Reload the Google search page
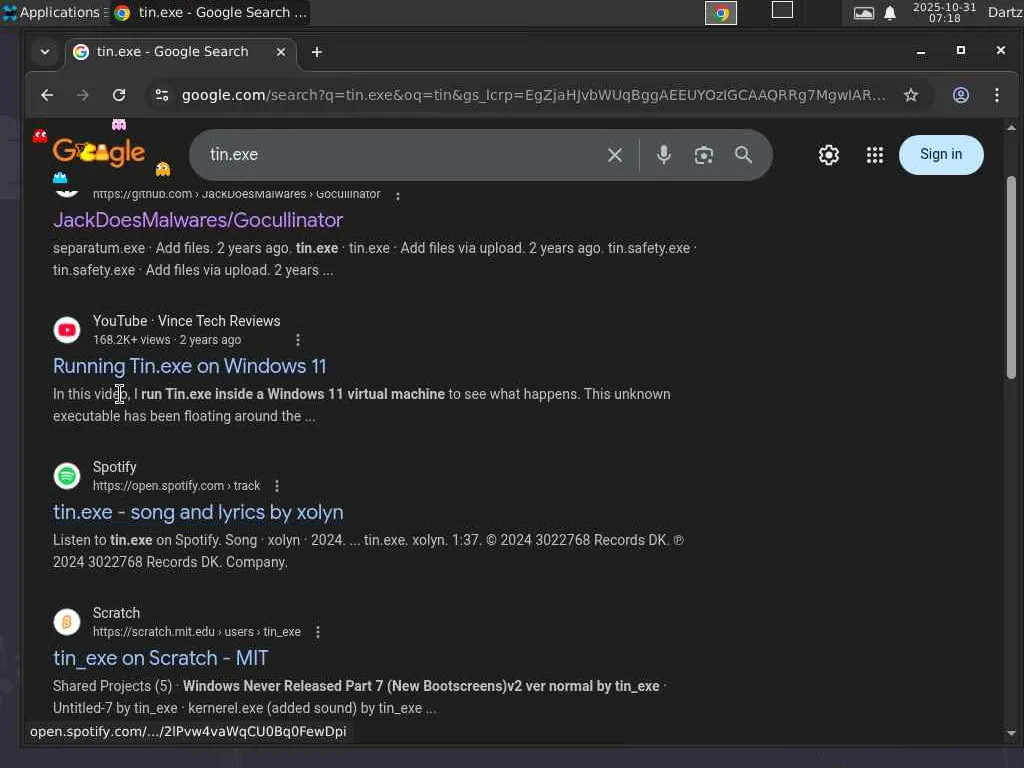The height and width of the screenshot is (768, 1024). 119,95
